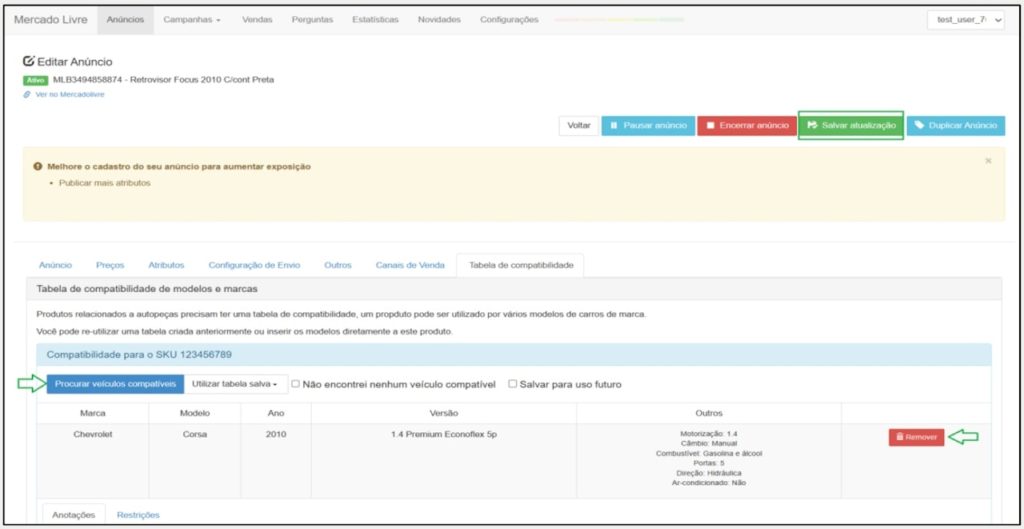Click the Publicar mais atributos bullet text
Screen dimensions: 1024x529
click(x=104, y=183)
